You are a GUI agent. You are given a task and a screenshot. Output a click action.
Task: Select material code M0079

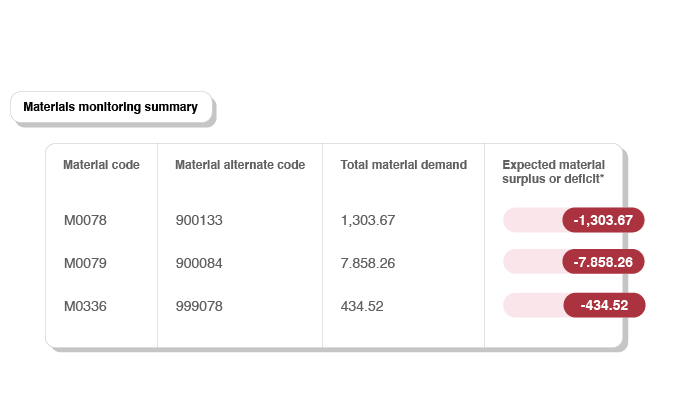85,263
